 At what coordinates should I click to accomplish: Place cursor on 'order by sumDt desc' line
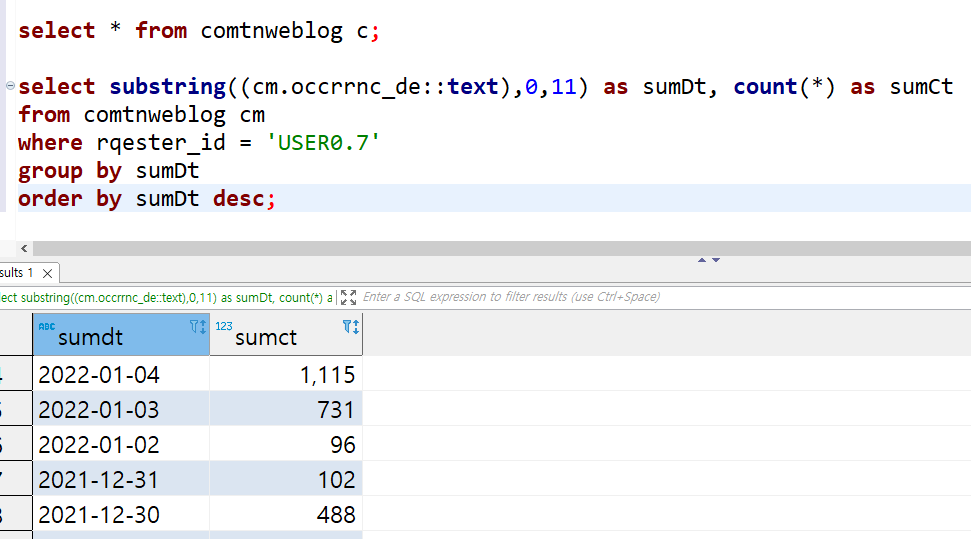[x=146, y=198]
